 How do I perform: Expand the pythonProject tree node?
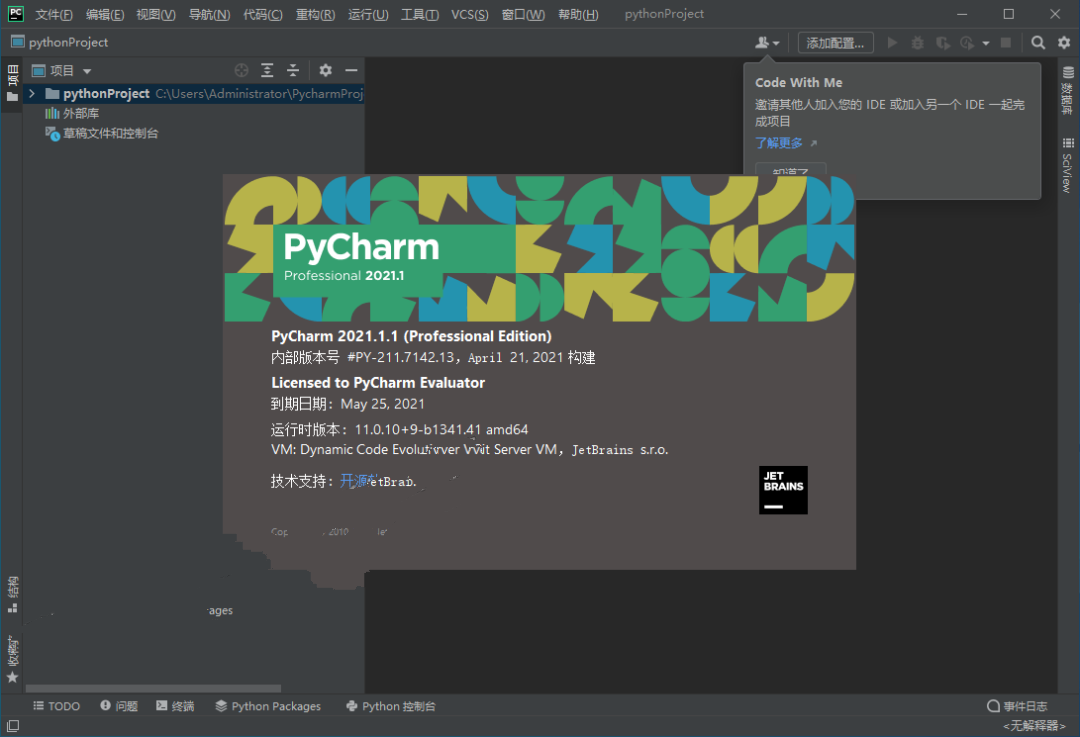click(x=32, y=93)
